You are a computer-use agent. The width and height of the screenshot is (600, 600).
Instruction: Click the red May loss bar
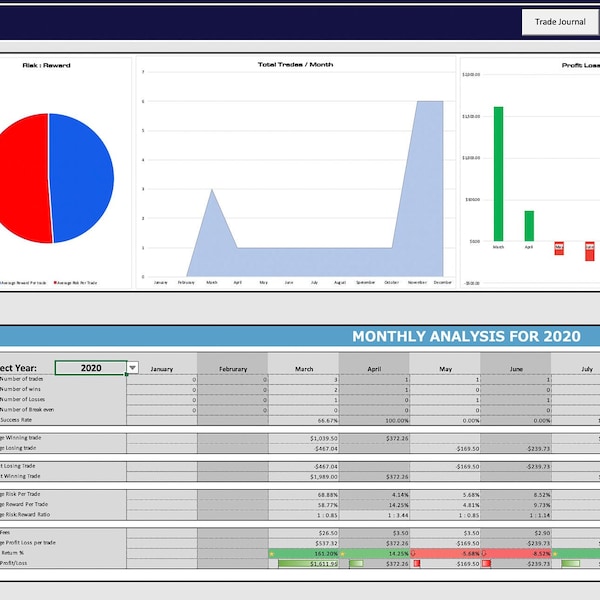point(559,248)
